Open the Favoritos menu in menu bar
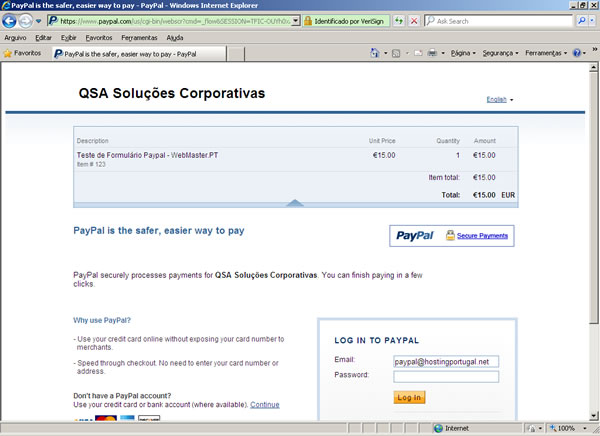Viewport: 600px width, 436px height. [99, 38]
